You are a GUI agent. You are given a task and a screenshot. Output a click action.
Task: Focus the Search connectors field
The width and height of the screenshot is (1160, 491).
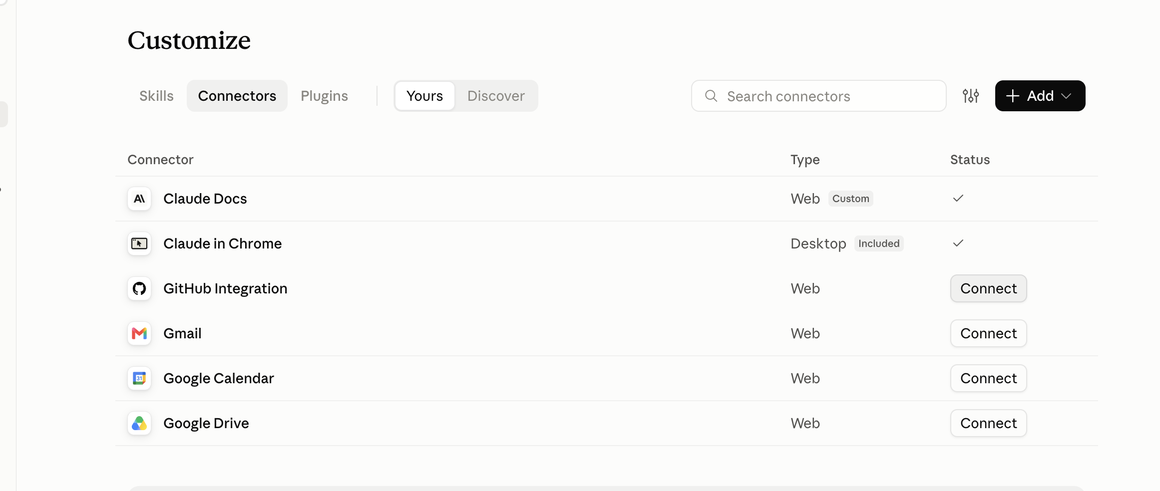click(819, 96)
